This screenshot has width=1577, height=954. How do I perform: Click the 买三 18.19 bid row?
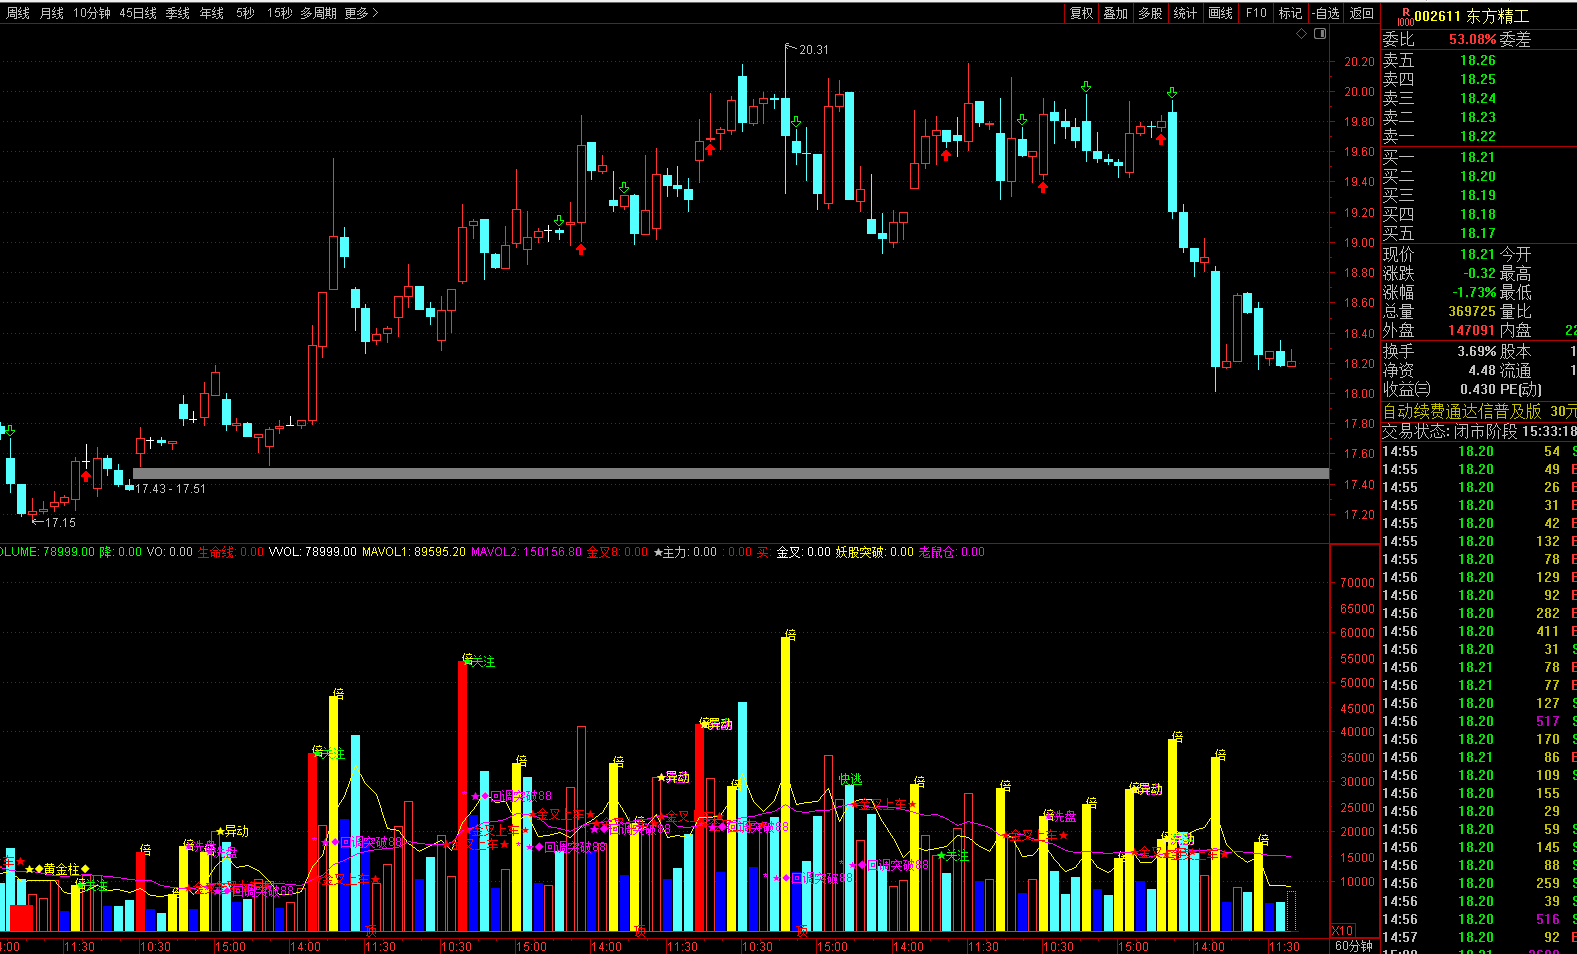(x=1479, y=195)
